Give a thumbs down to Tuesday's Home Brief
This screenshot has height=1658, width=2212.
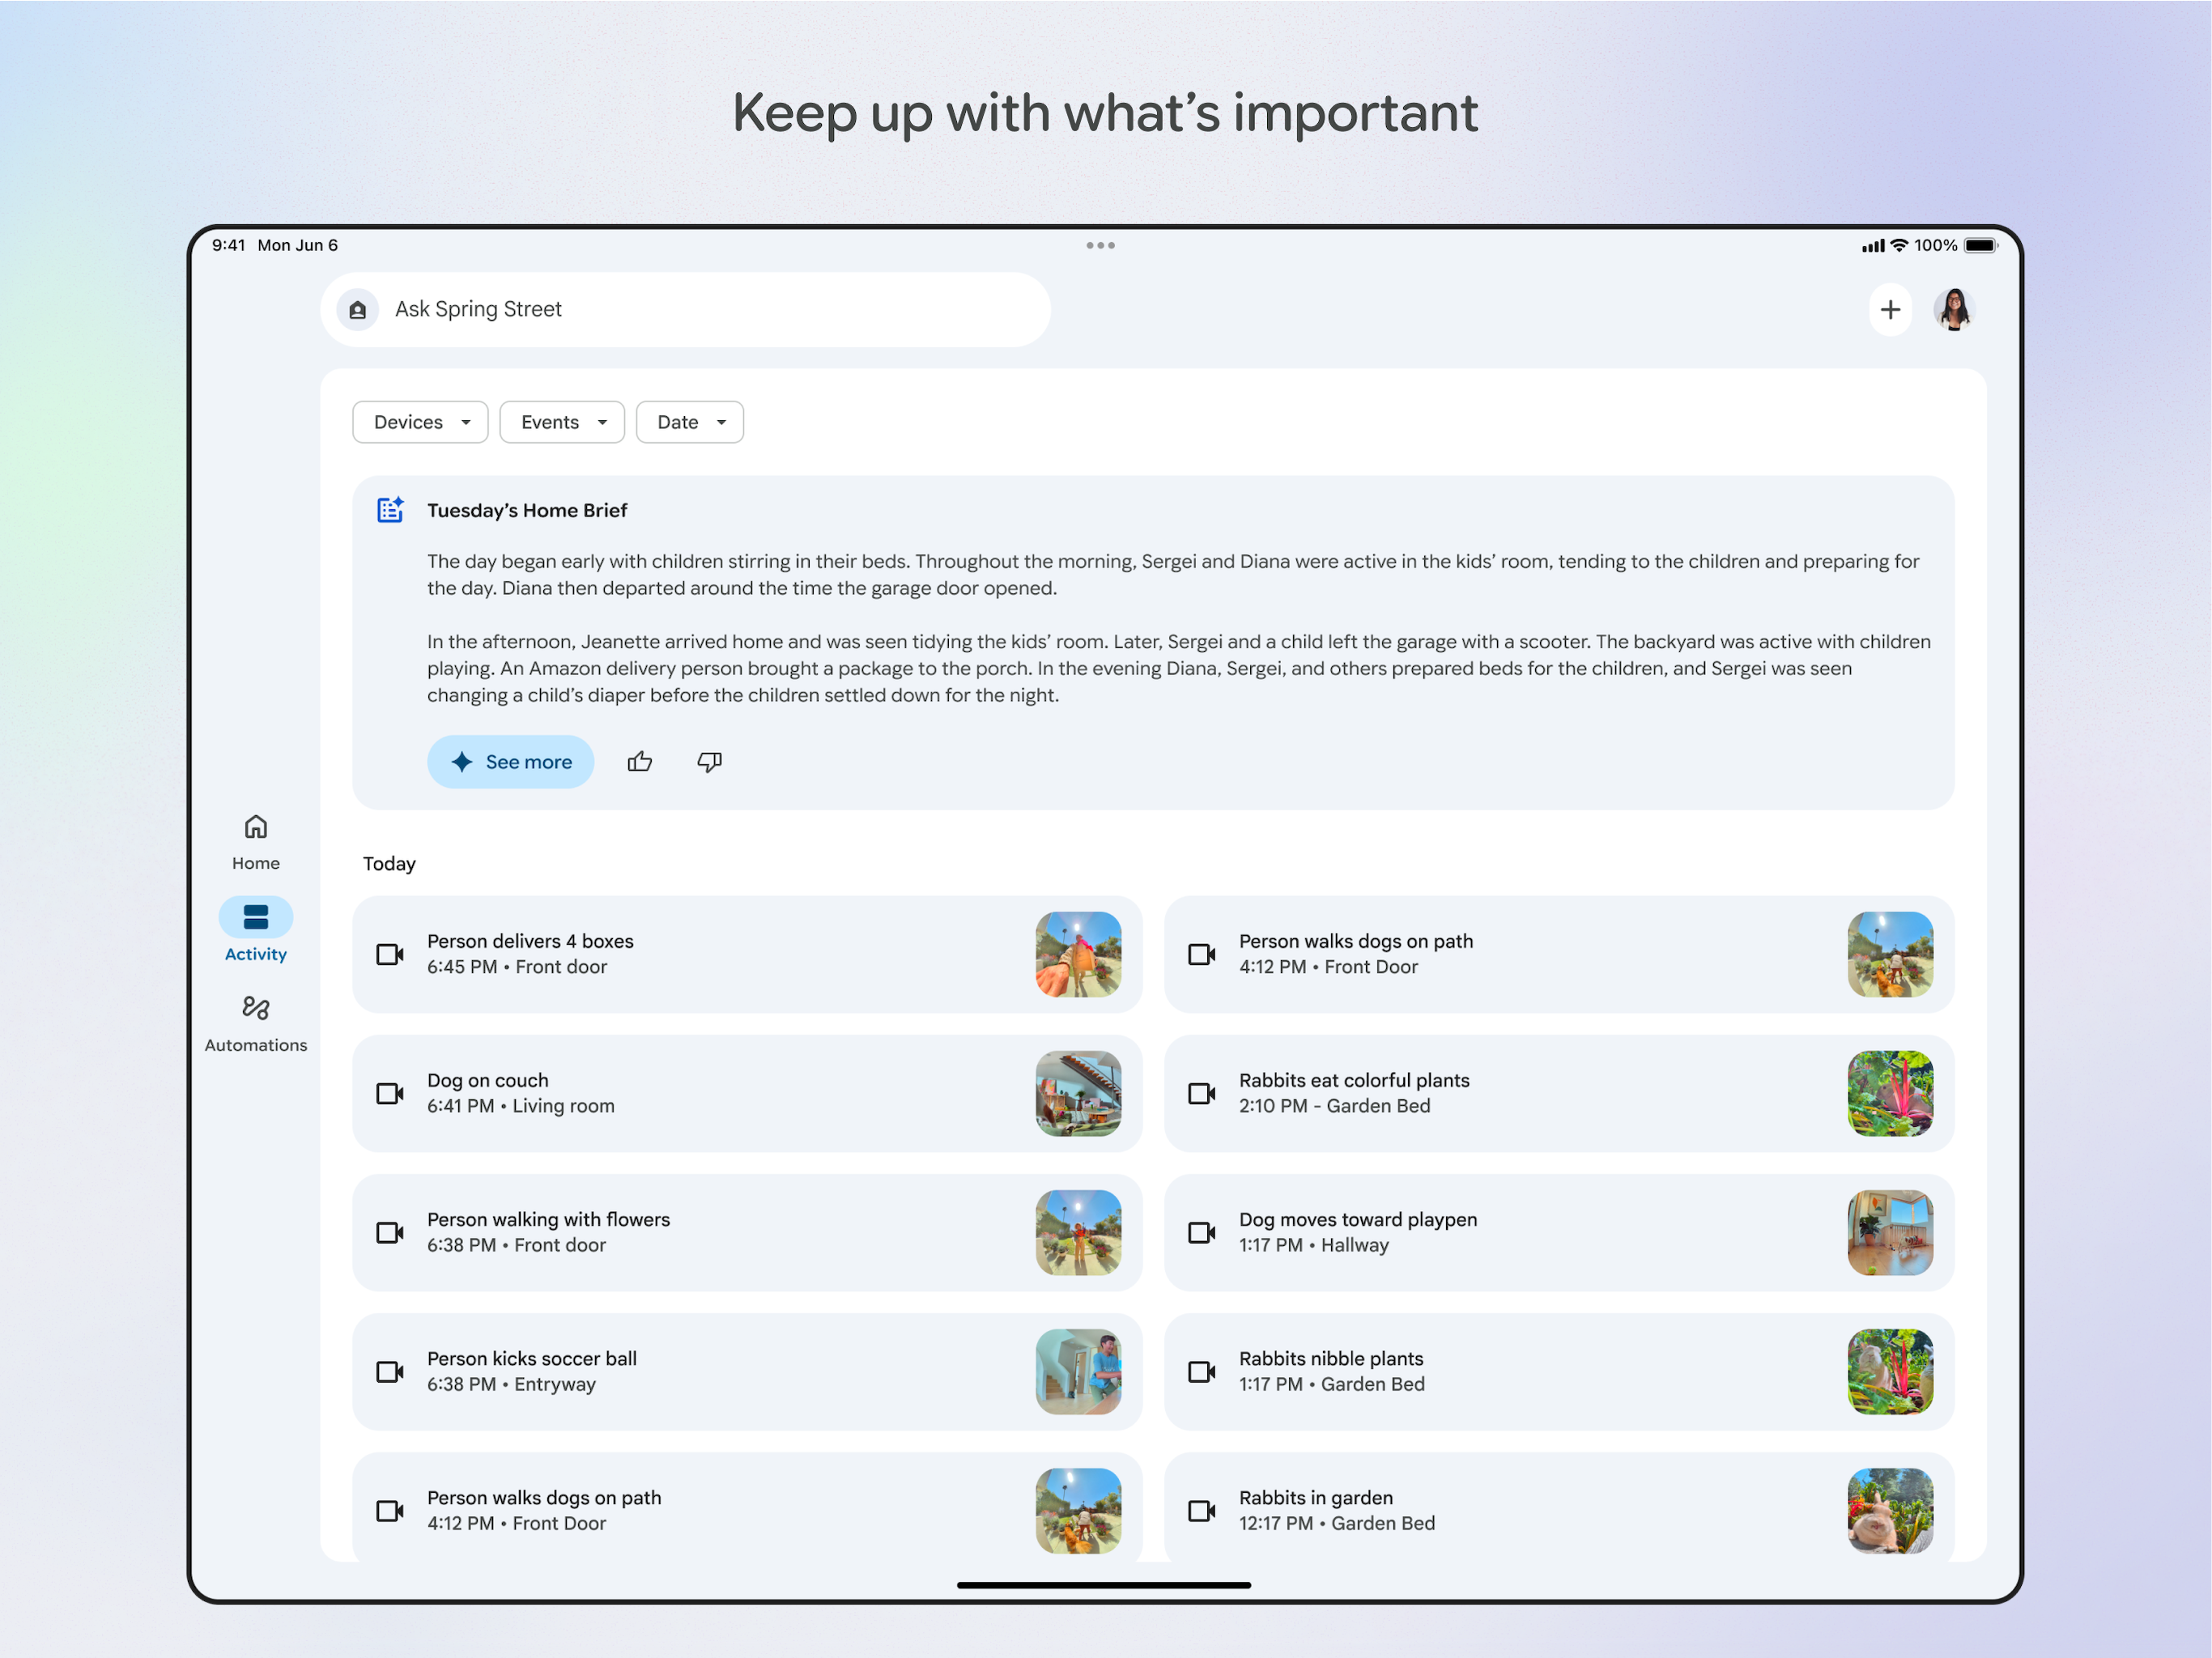click(709, 761)
